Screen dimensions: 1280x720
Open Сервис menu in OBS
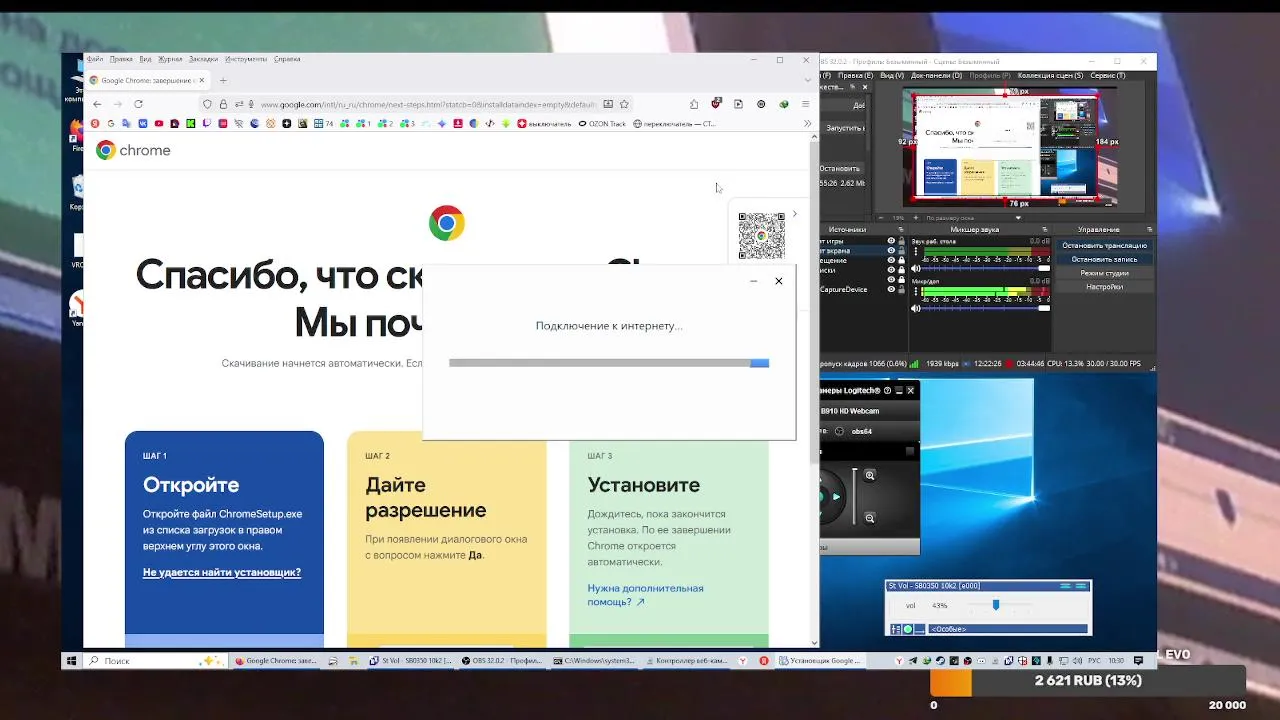coord(1108,75)
